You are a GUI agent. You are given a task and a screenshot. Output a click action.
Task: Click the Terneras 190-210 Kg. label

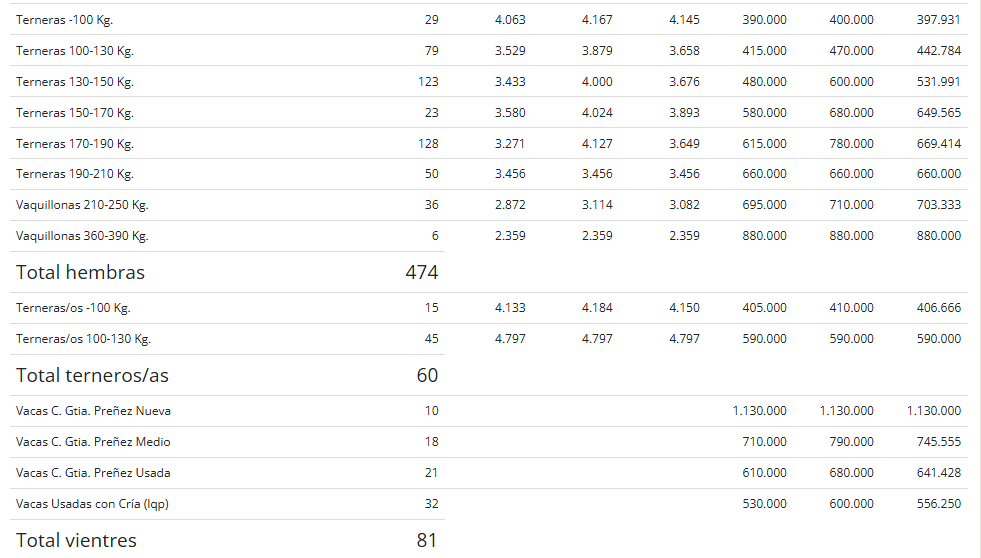coord(75,174)
